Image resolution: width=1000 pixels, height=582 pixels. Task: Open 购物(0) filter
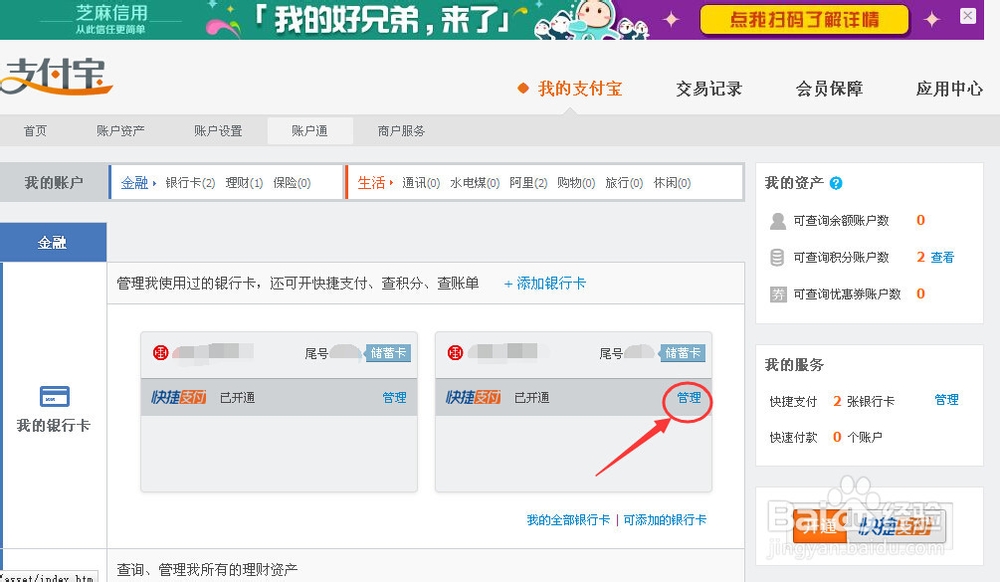576,183
